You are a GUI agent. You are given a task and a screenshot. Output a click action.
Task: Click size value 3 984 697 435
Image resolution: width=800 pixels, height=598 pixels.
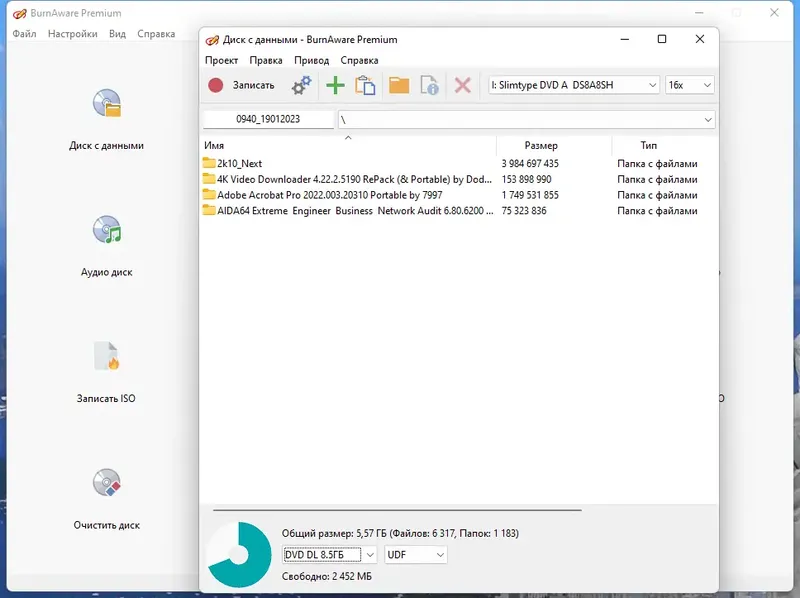pyautogui.click(x=530, y=163)
